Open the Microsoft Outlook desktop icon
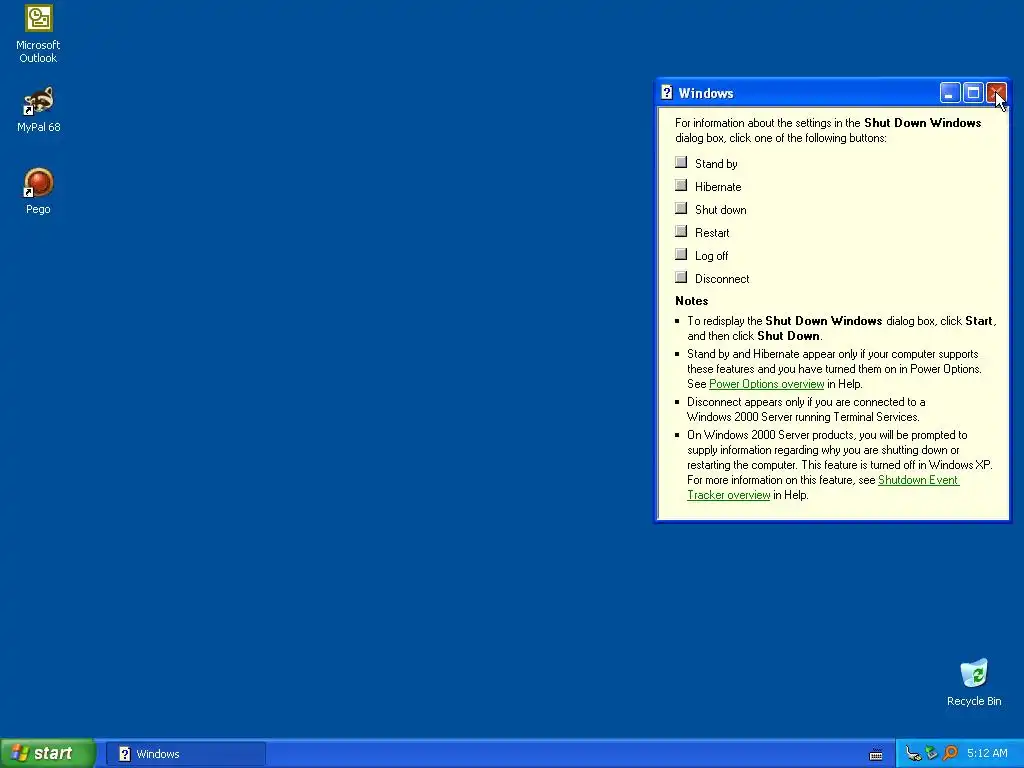1024x768 pixels. (39, 34)
